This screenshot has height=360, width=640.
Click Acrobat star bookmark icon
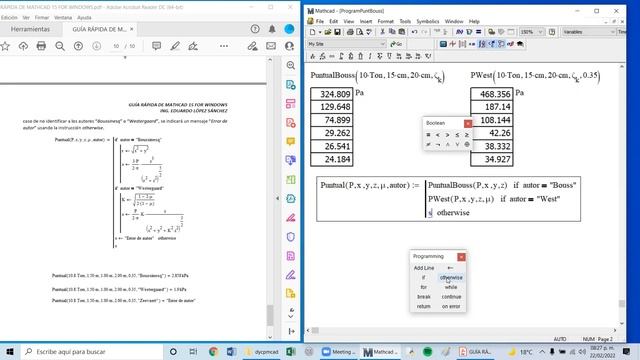[x=5, y=46]
